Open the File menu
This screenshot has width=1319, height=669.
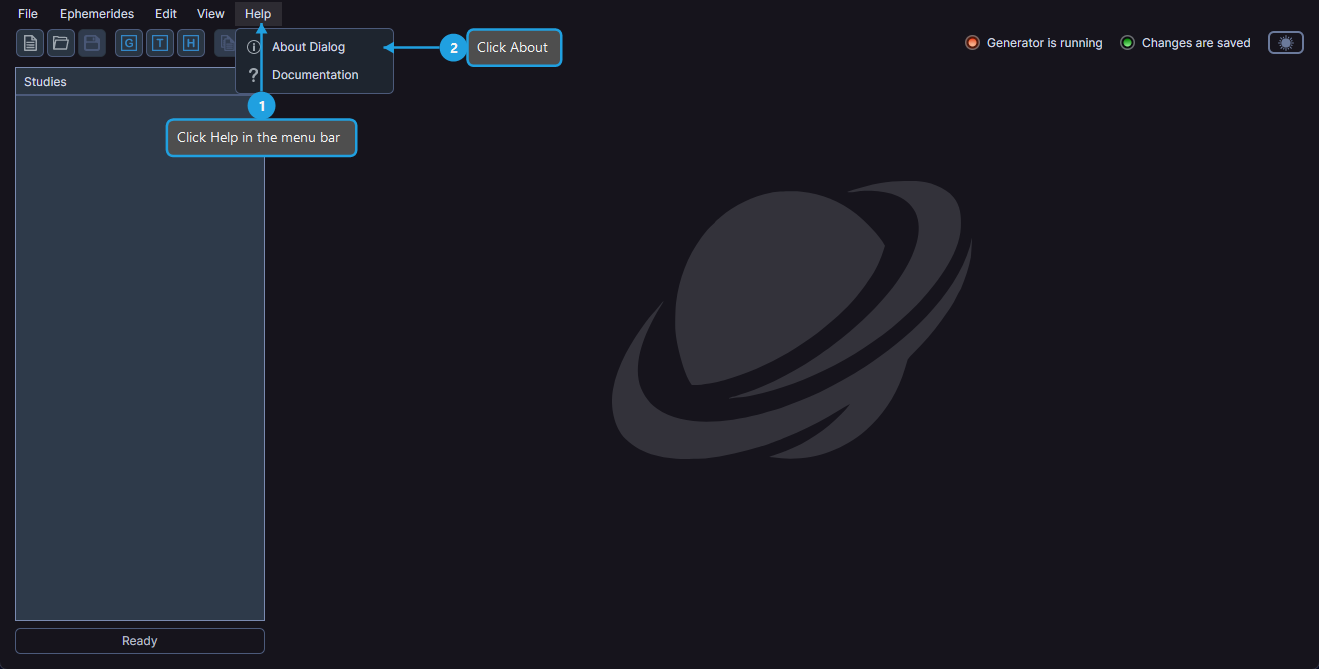28,14
